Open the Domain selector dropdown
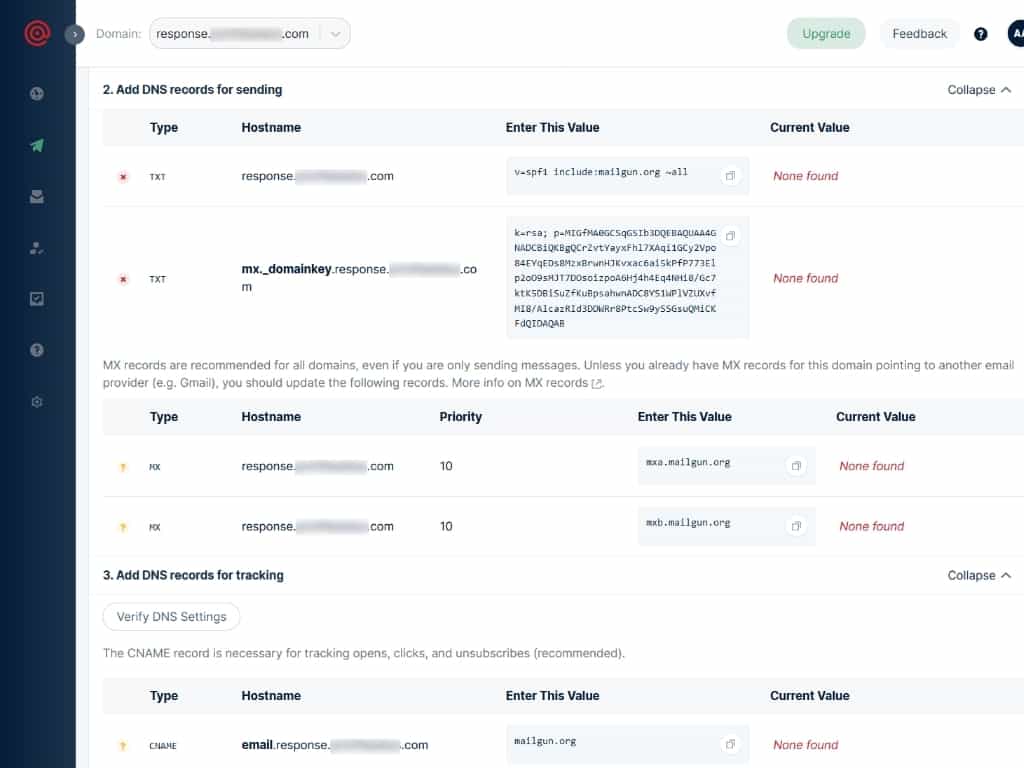 click(x=335, y=34)
